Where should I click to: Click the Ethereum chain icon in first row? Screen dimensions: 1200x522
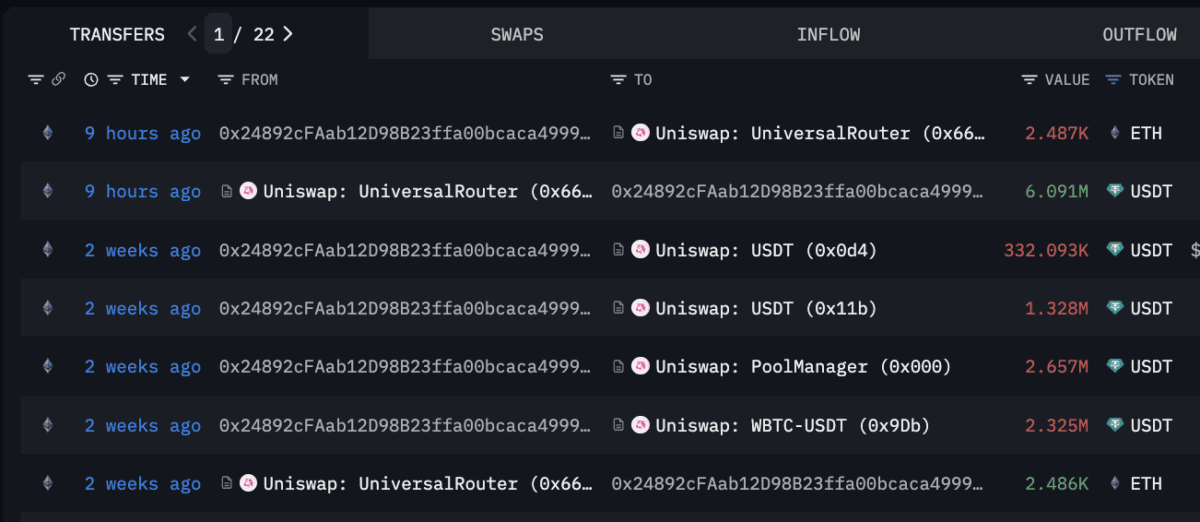click(47, 133)
